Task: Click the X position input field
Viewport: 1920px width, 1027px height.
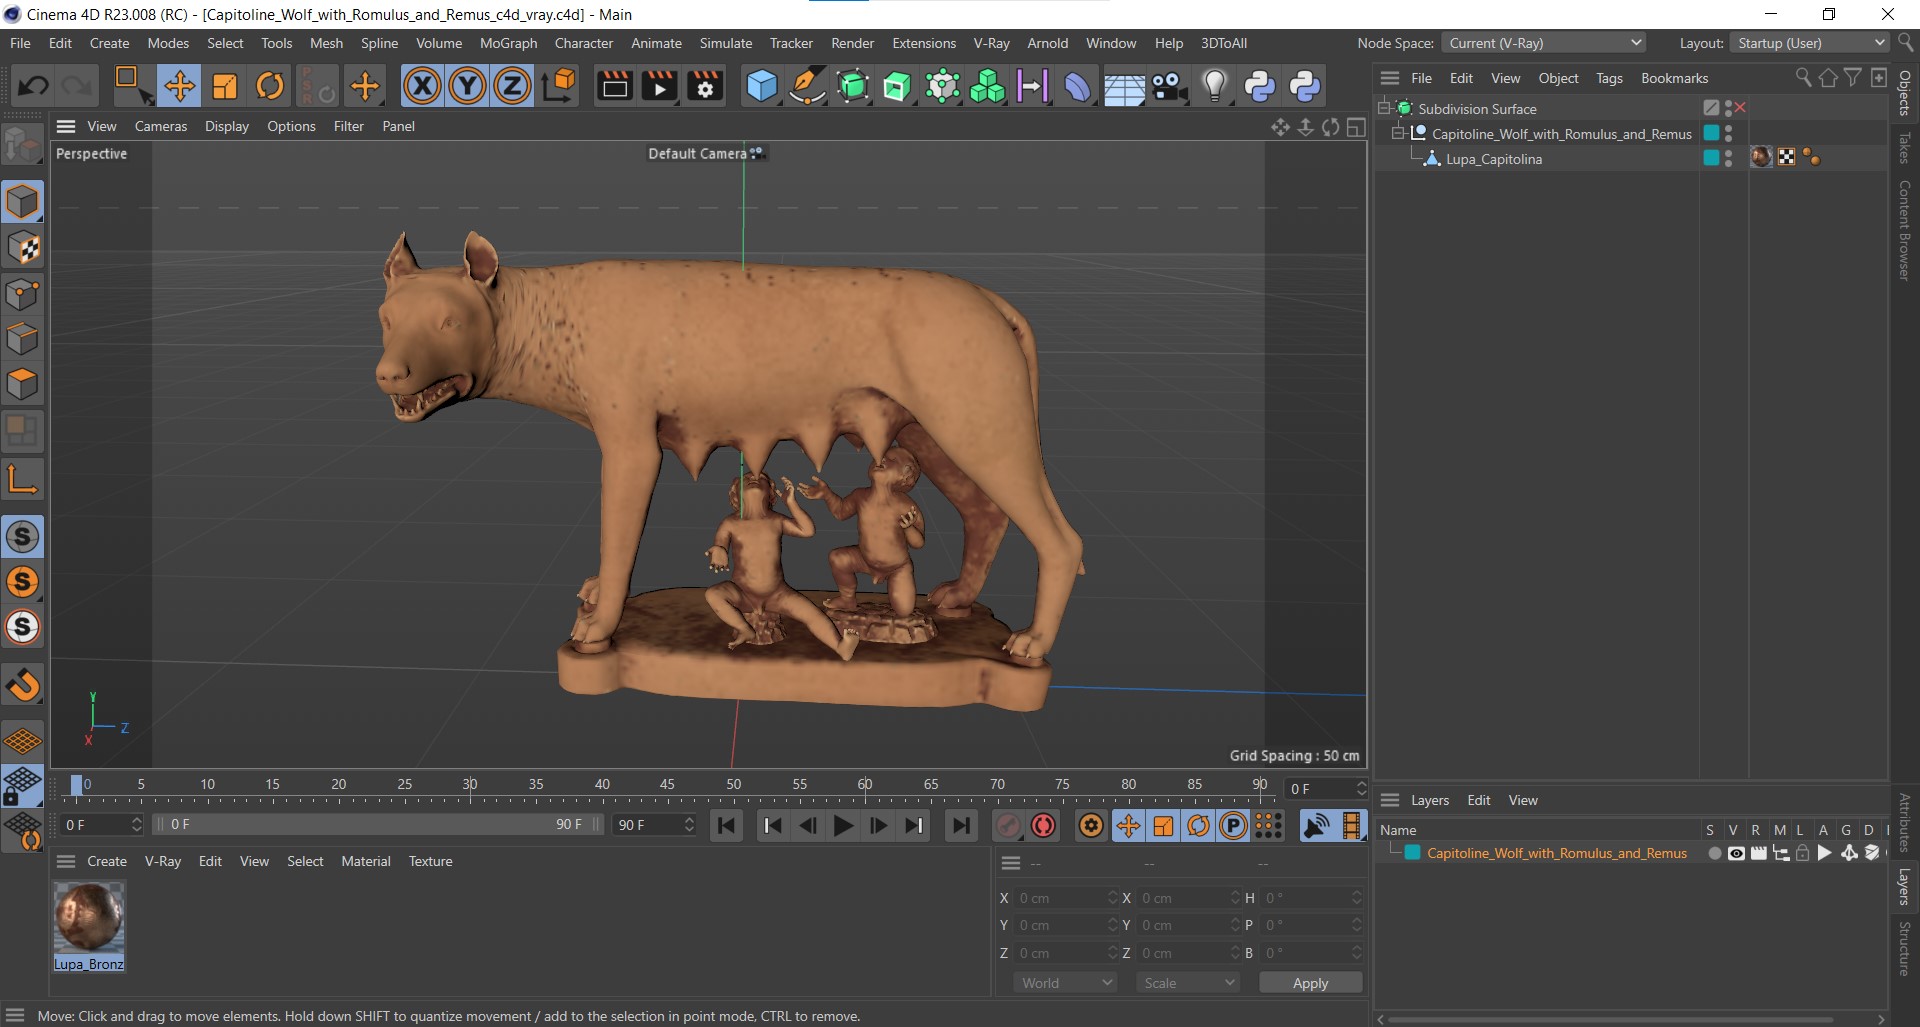Action: 1064,898
